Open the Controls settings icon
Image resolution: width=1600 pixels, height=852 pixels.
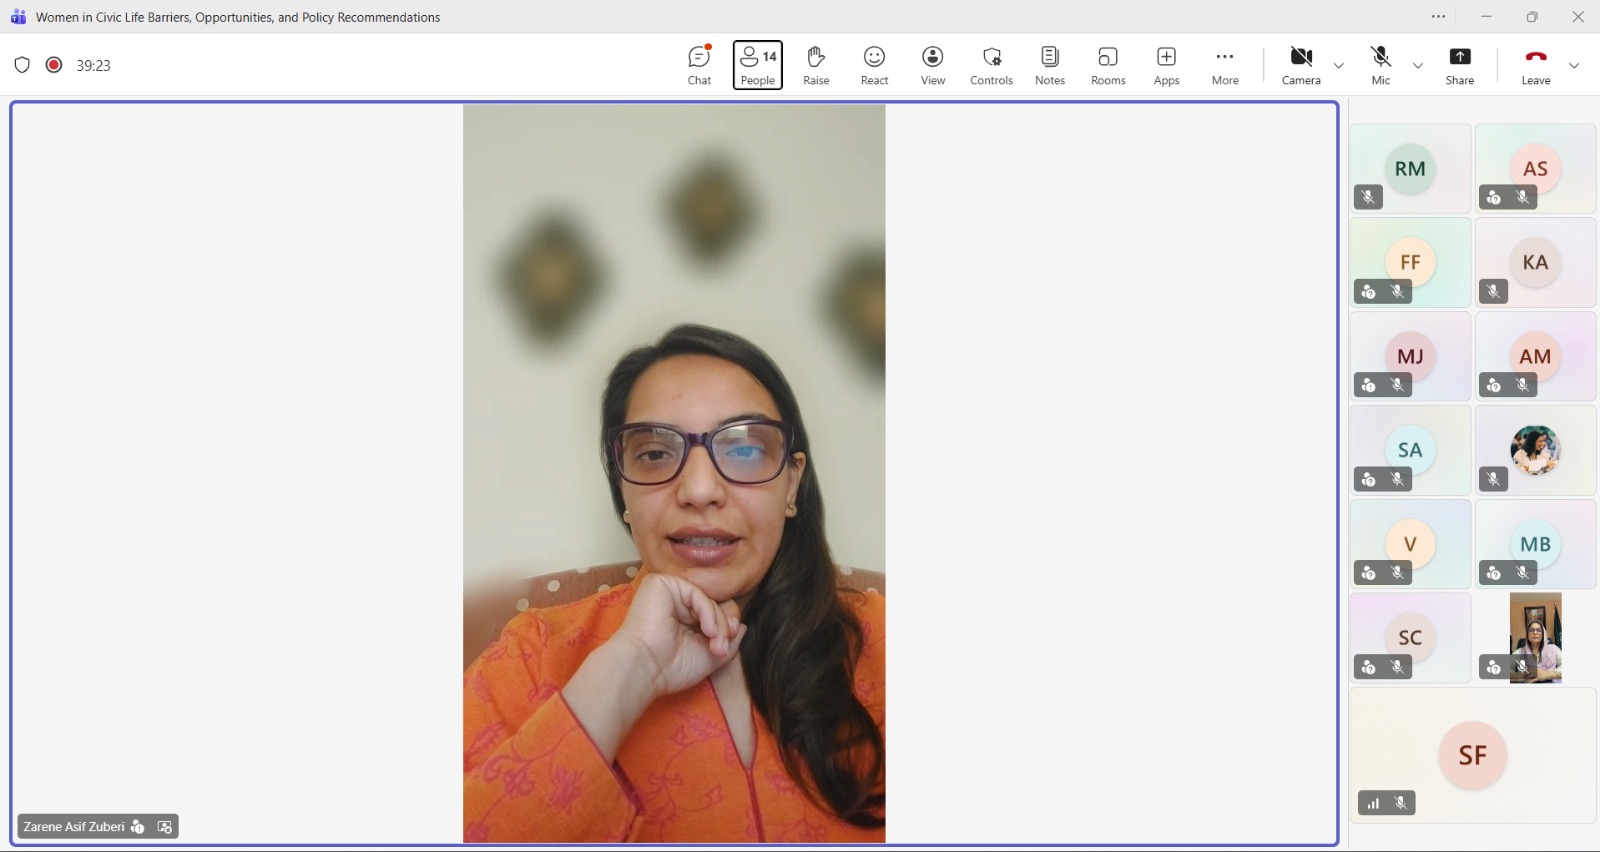991,65
